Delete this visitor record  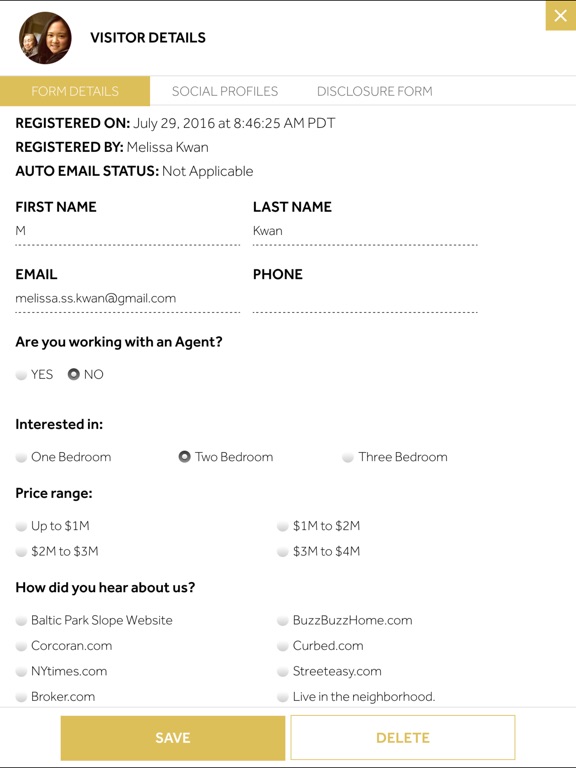(403, 738)
